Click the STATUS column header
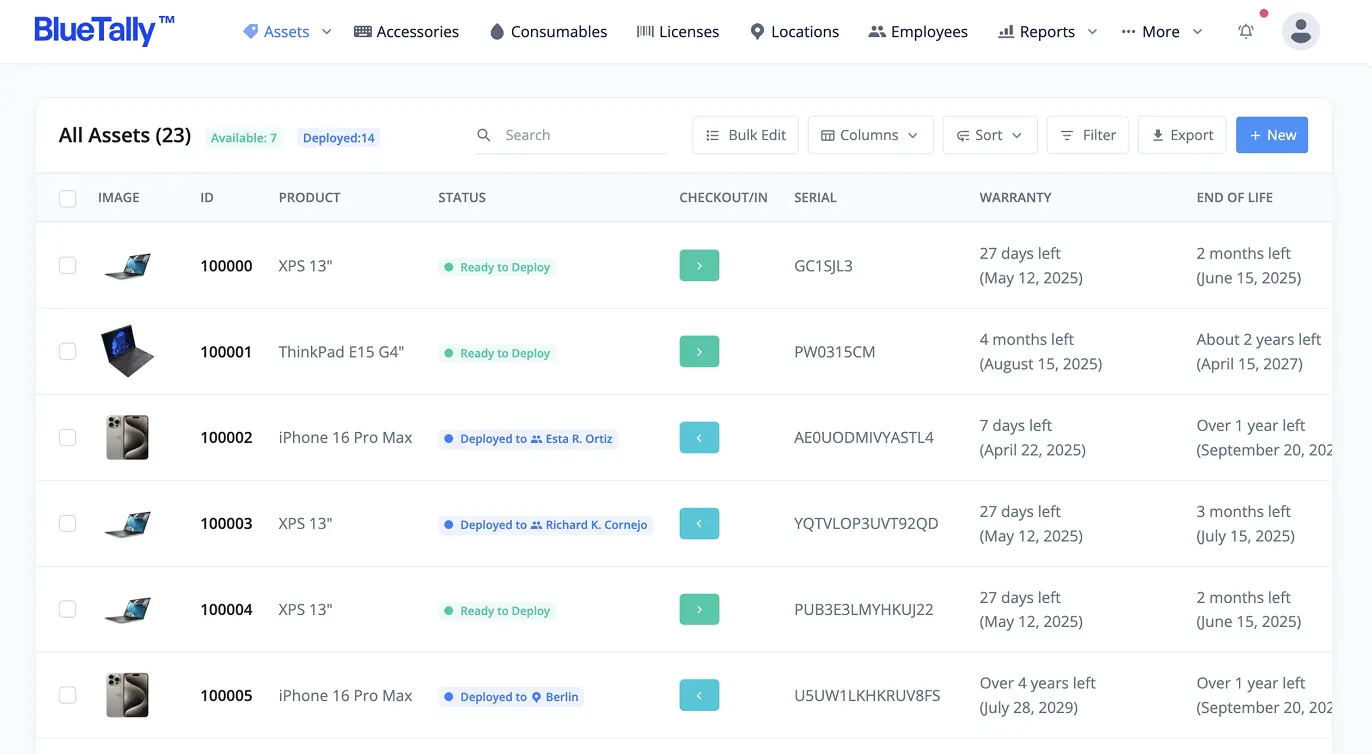 [462, 198]
